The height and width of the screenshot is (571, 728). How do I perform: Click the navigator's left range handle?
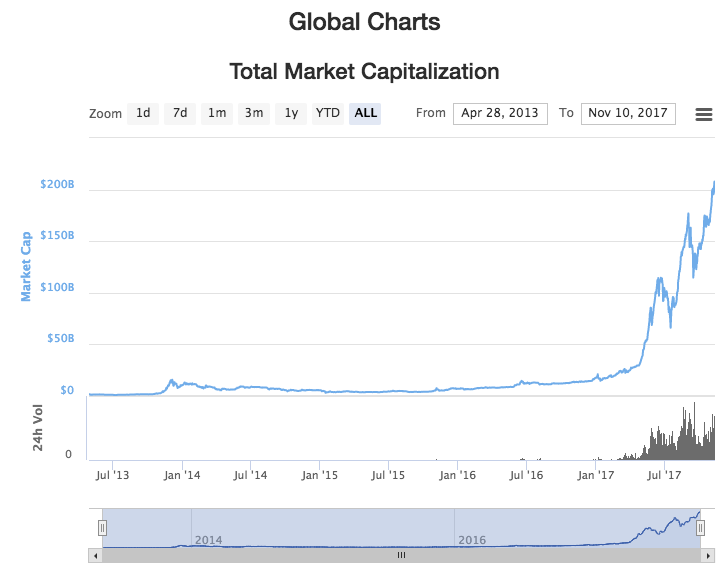pos(102,527)
